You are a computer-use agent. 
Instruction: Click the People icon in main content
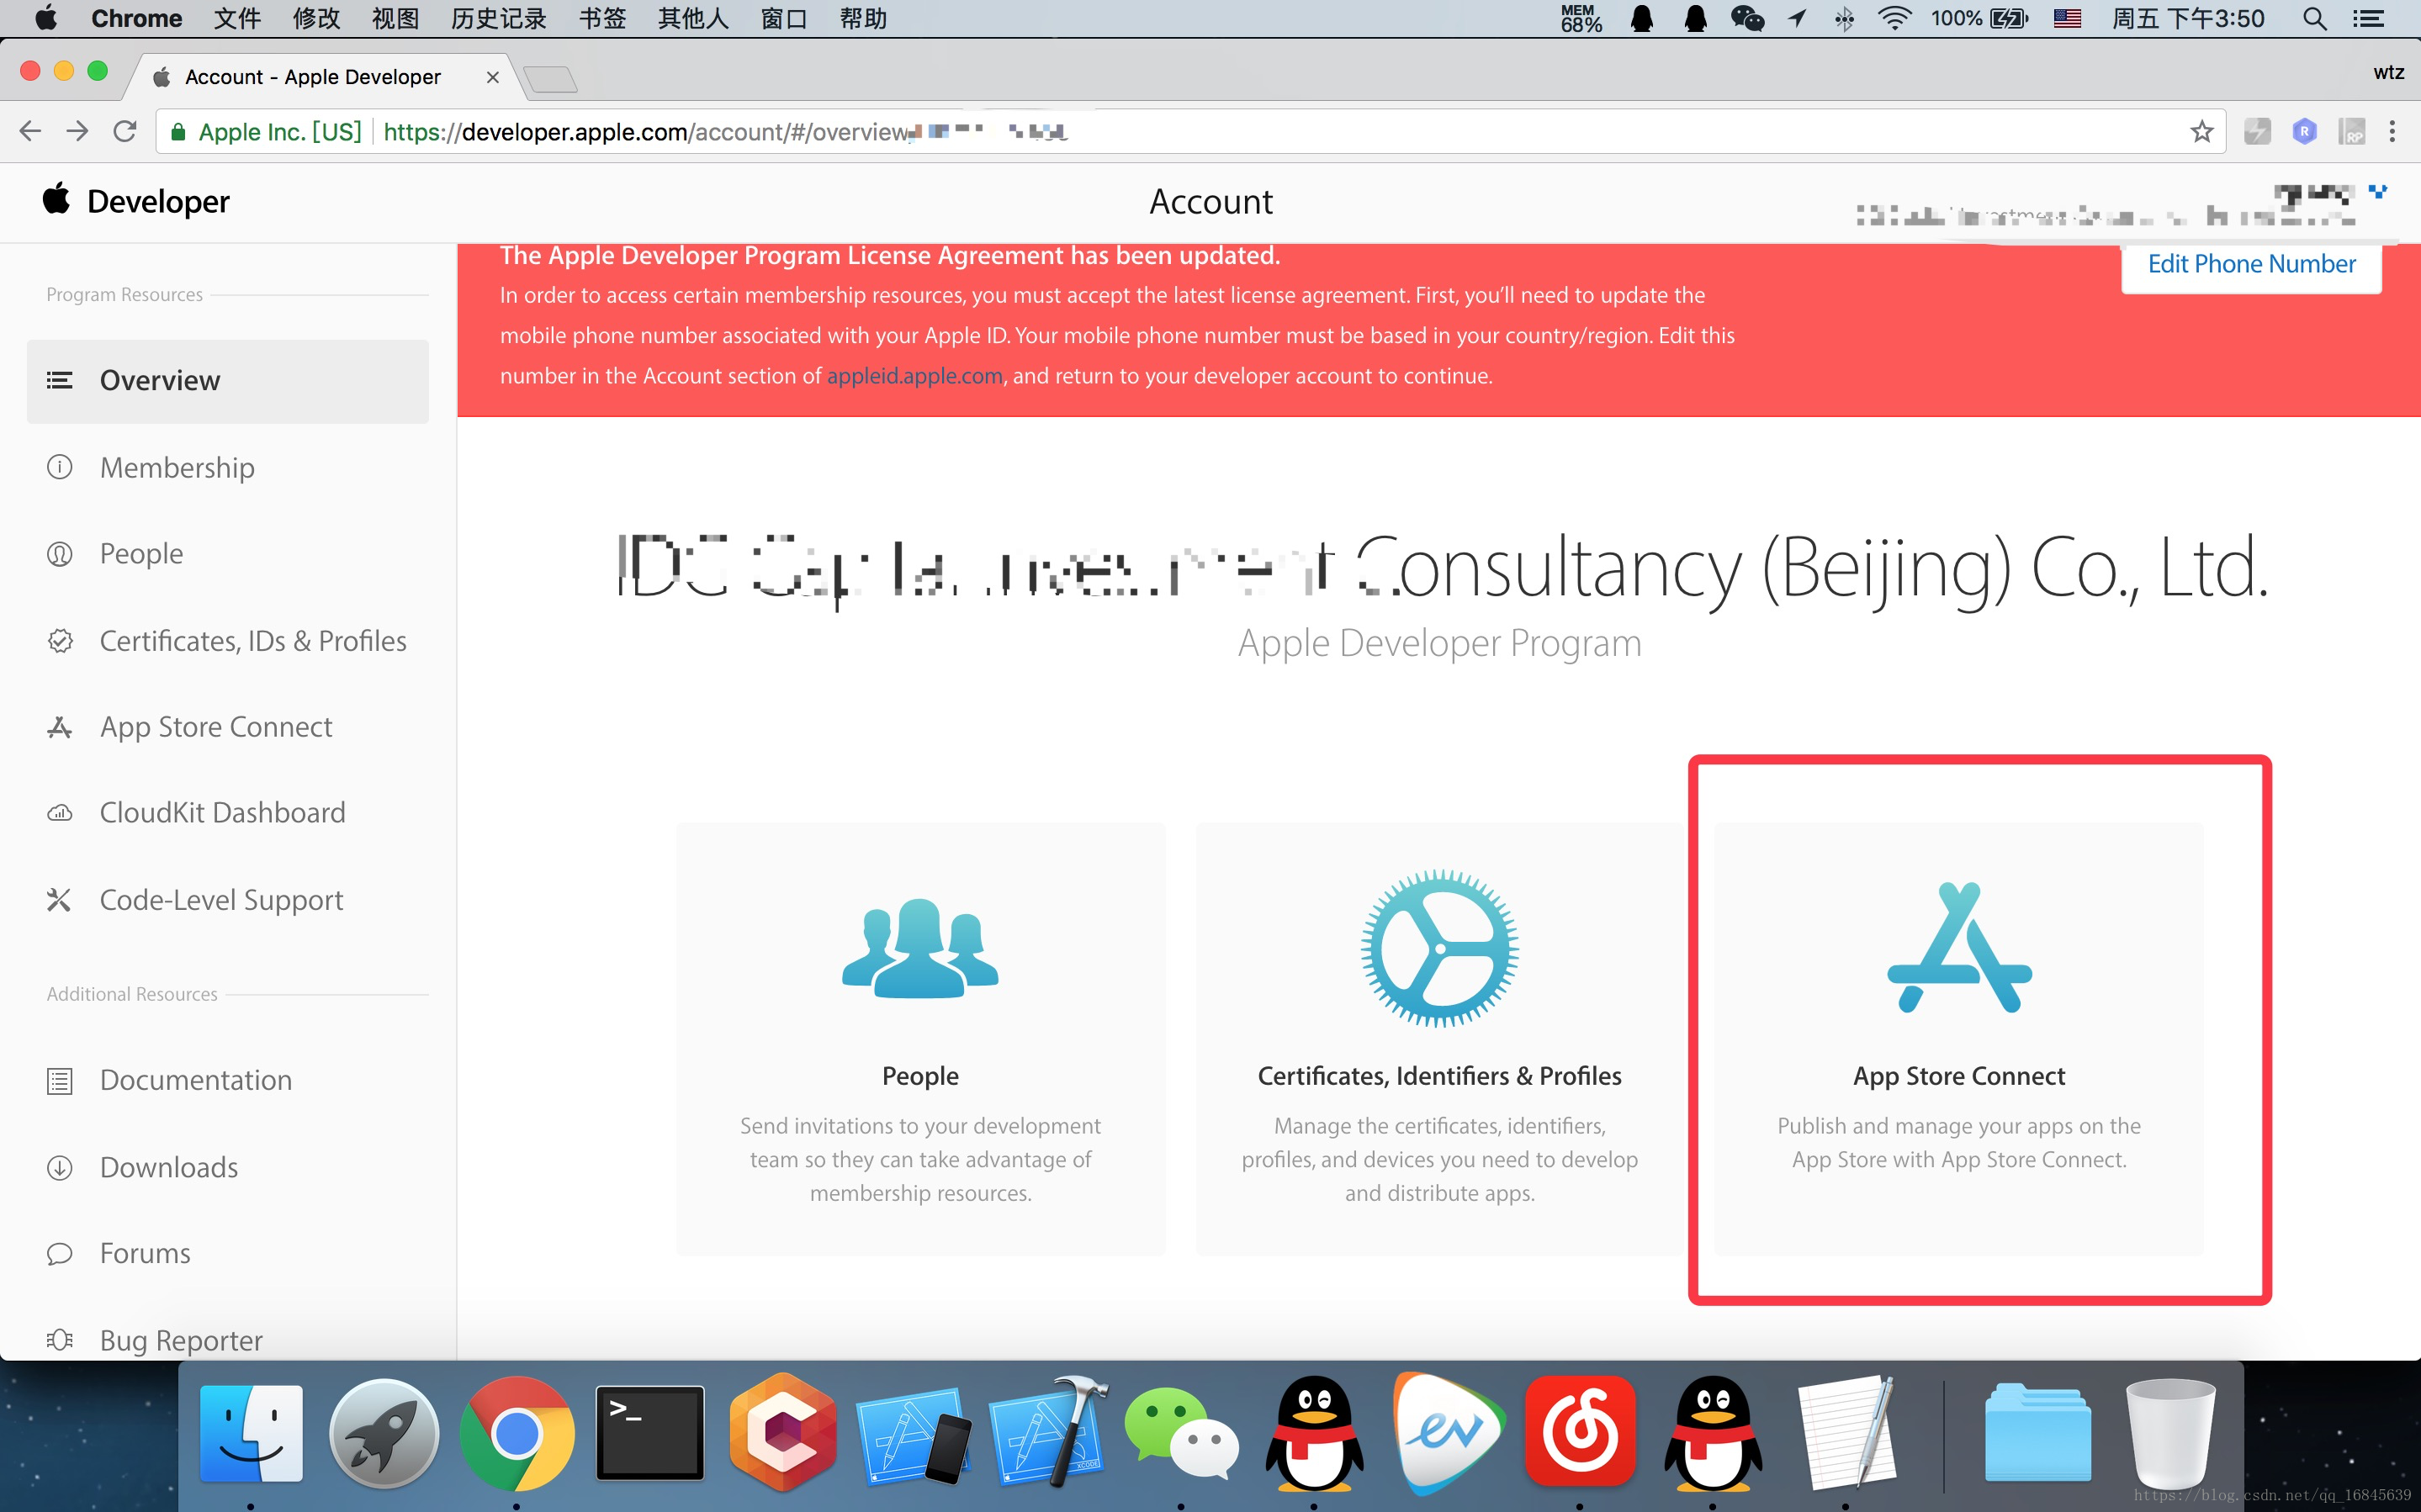[x=918, y=951]
